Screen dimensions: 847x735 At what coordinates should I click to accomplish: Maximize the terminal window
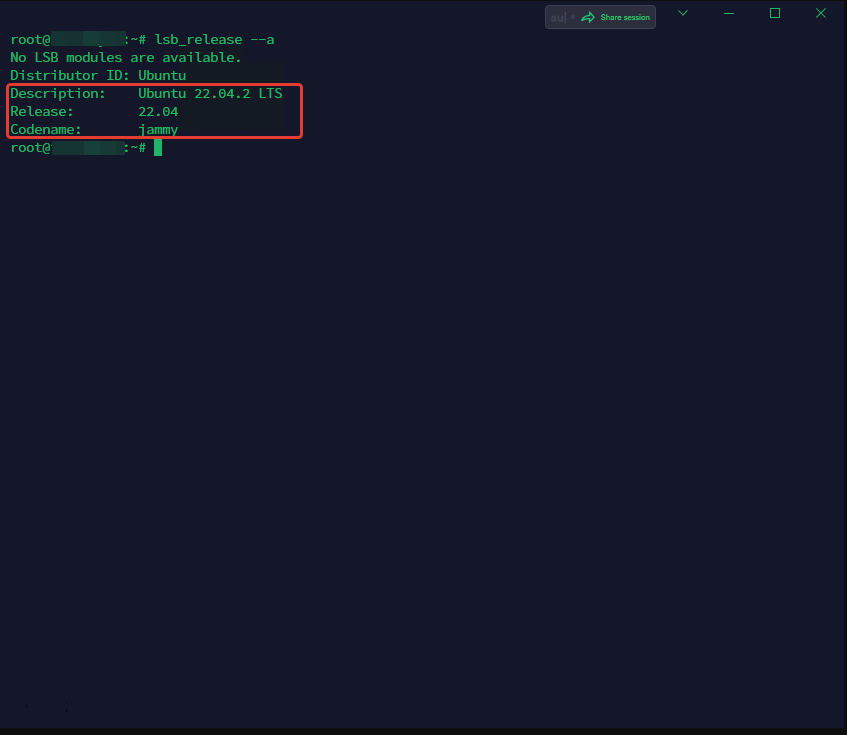point(774,13)
